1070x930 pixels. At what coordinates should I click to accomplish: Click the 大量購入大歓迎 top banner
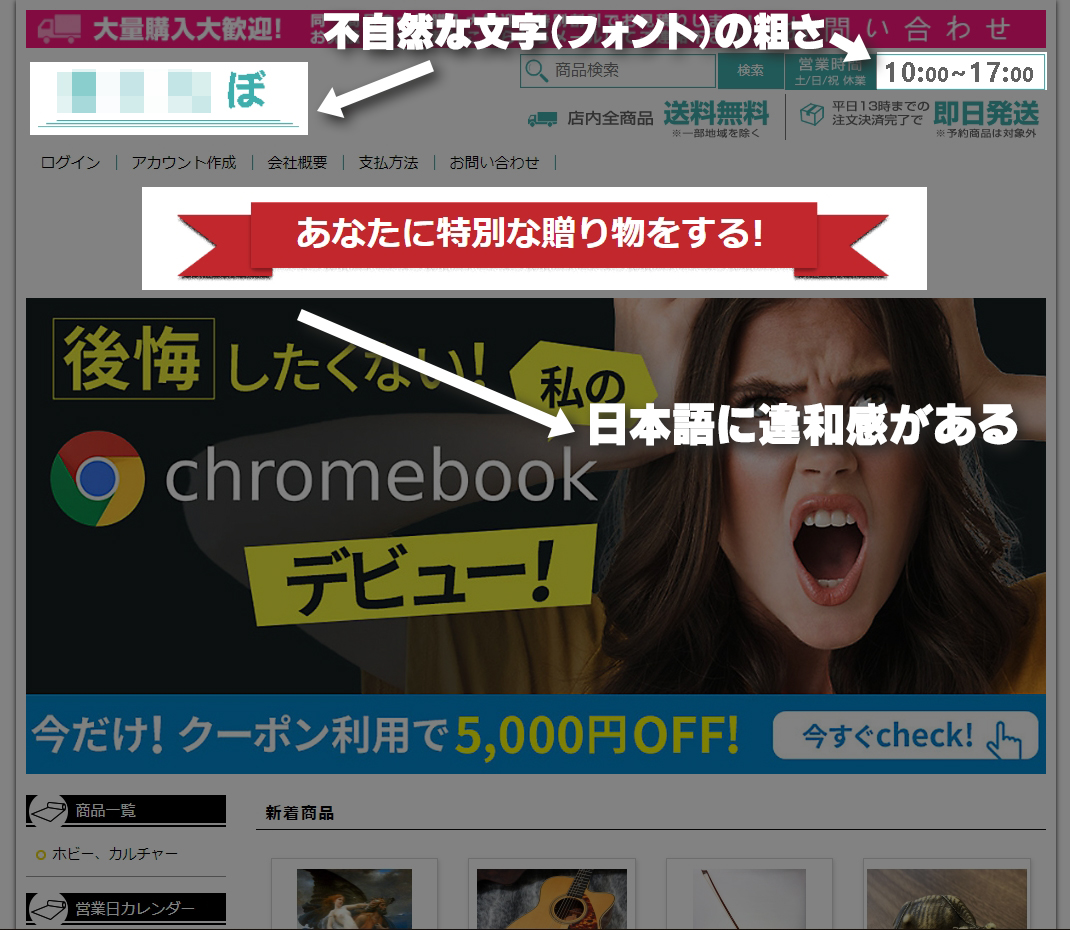click(536, 29)
